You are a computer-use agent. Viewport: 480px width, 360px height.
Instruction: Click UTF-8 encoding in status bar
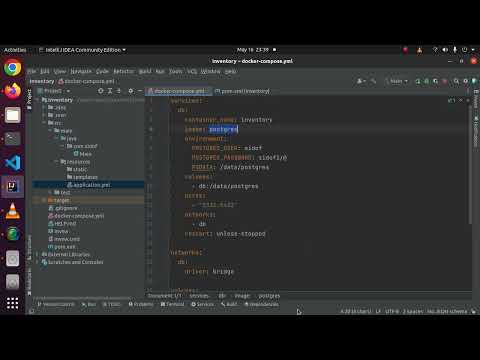(x=392, y=311)
